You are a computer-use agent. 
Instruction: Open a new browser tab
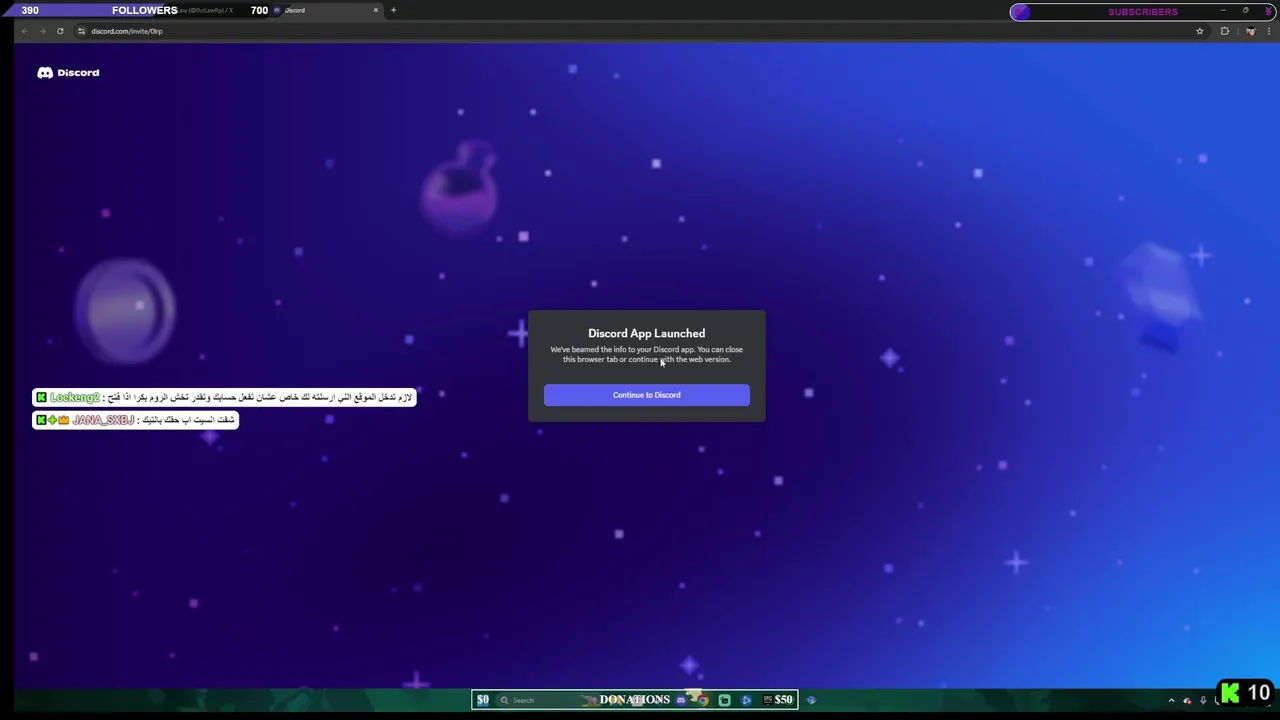tap(393, 10)
